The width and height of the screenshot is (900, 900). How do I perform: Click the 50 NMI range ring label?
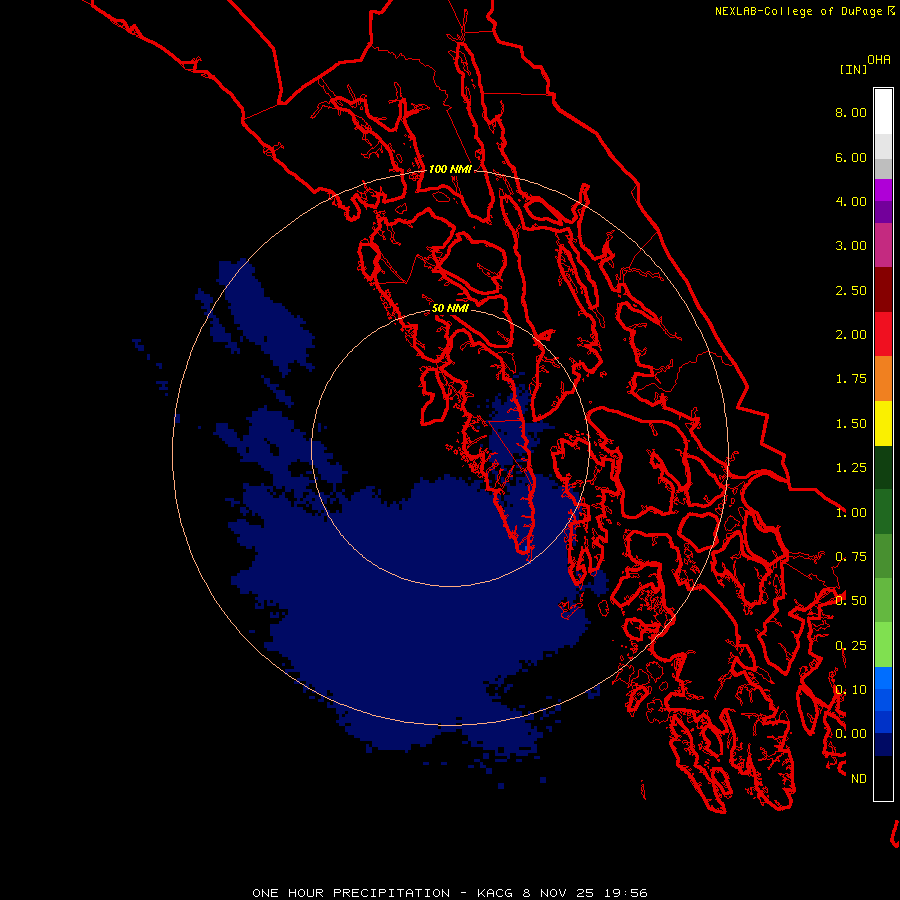[x=450, y=308]
